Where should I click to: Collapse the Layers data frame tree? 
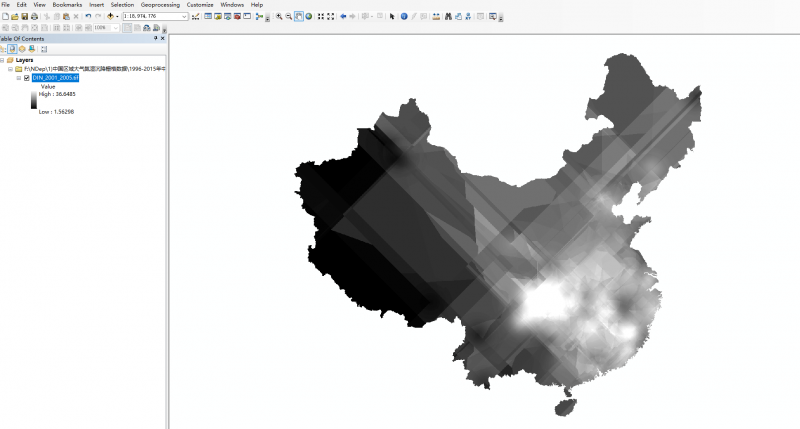(x=3, y=60)
